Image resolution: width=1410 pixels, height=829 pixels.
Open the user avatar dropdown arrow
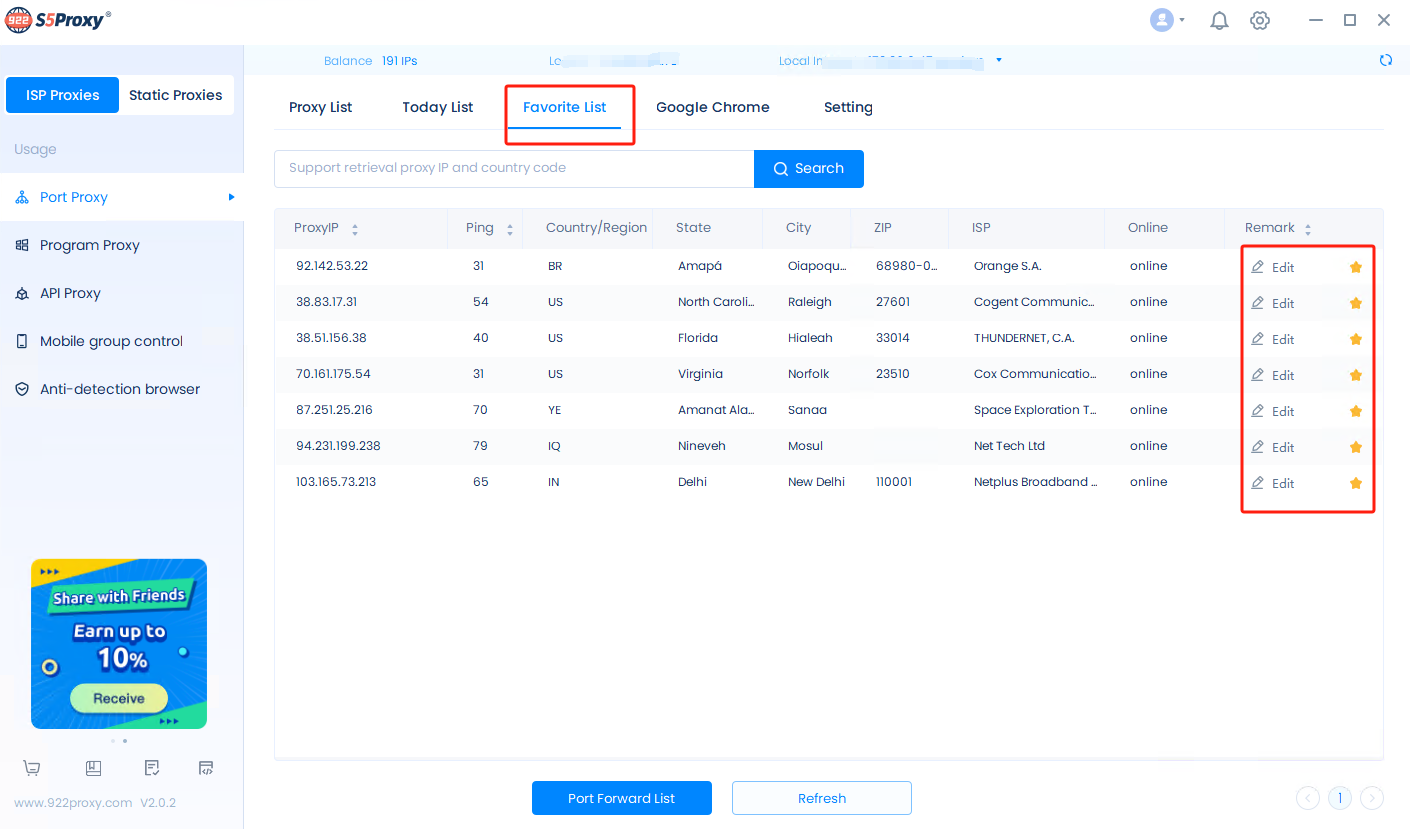(1182, 20)
